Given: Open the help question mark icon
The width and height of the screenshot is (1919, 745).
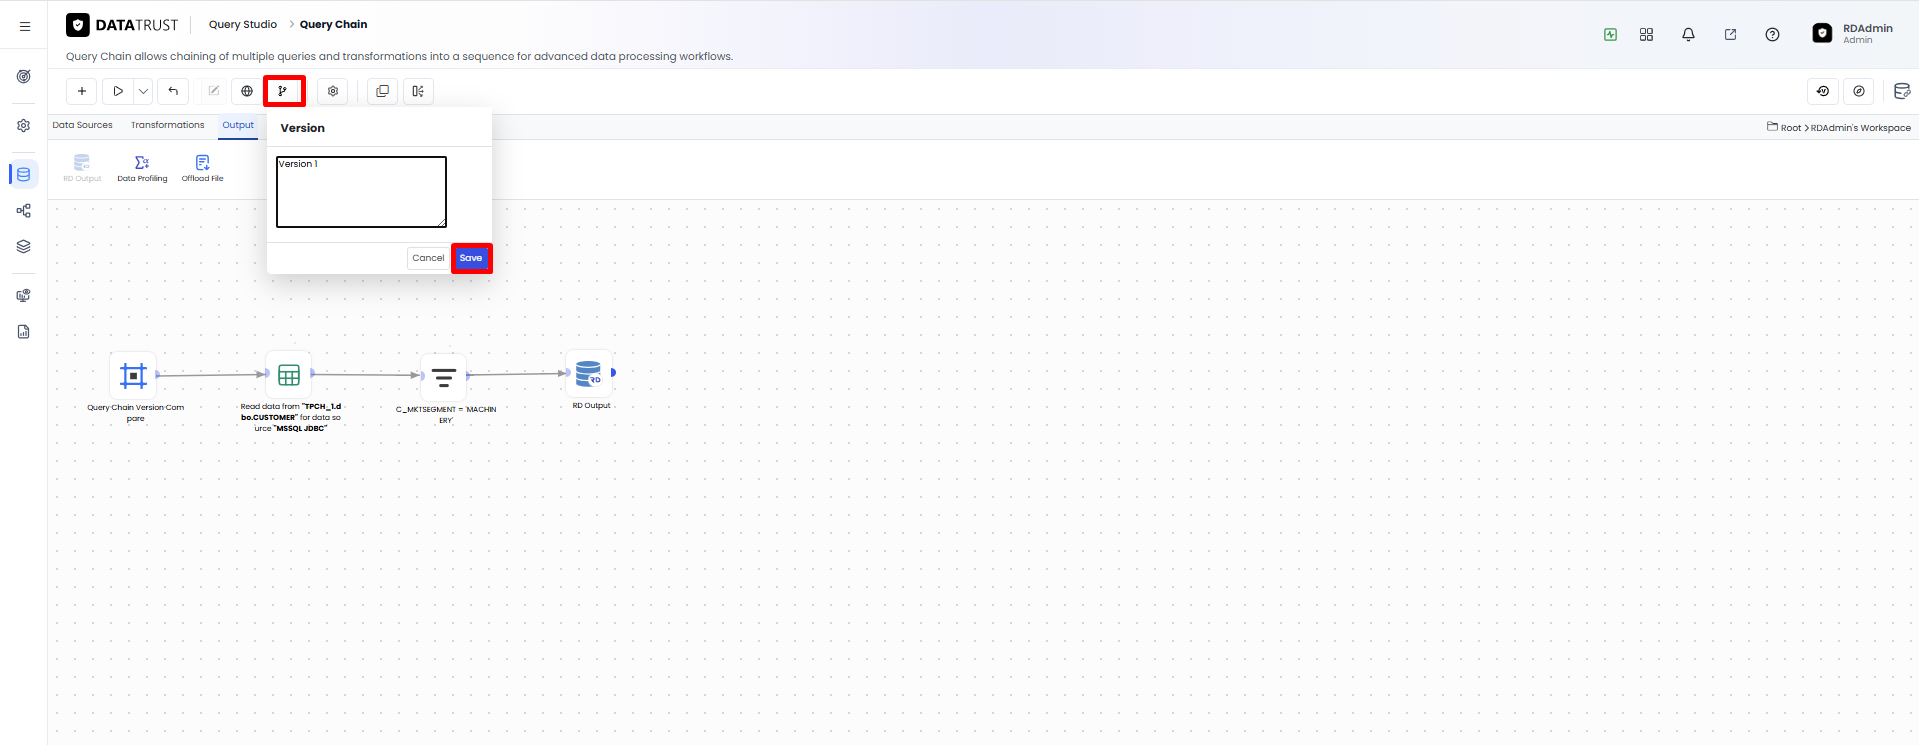Looking at the screenshot, I should click(x=1772, y=34).
